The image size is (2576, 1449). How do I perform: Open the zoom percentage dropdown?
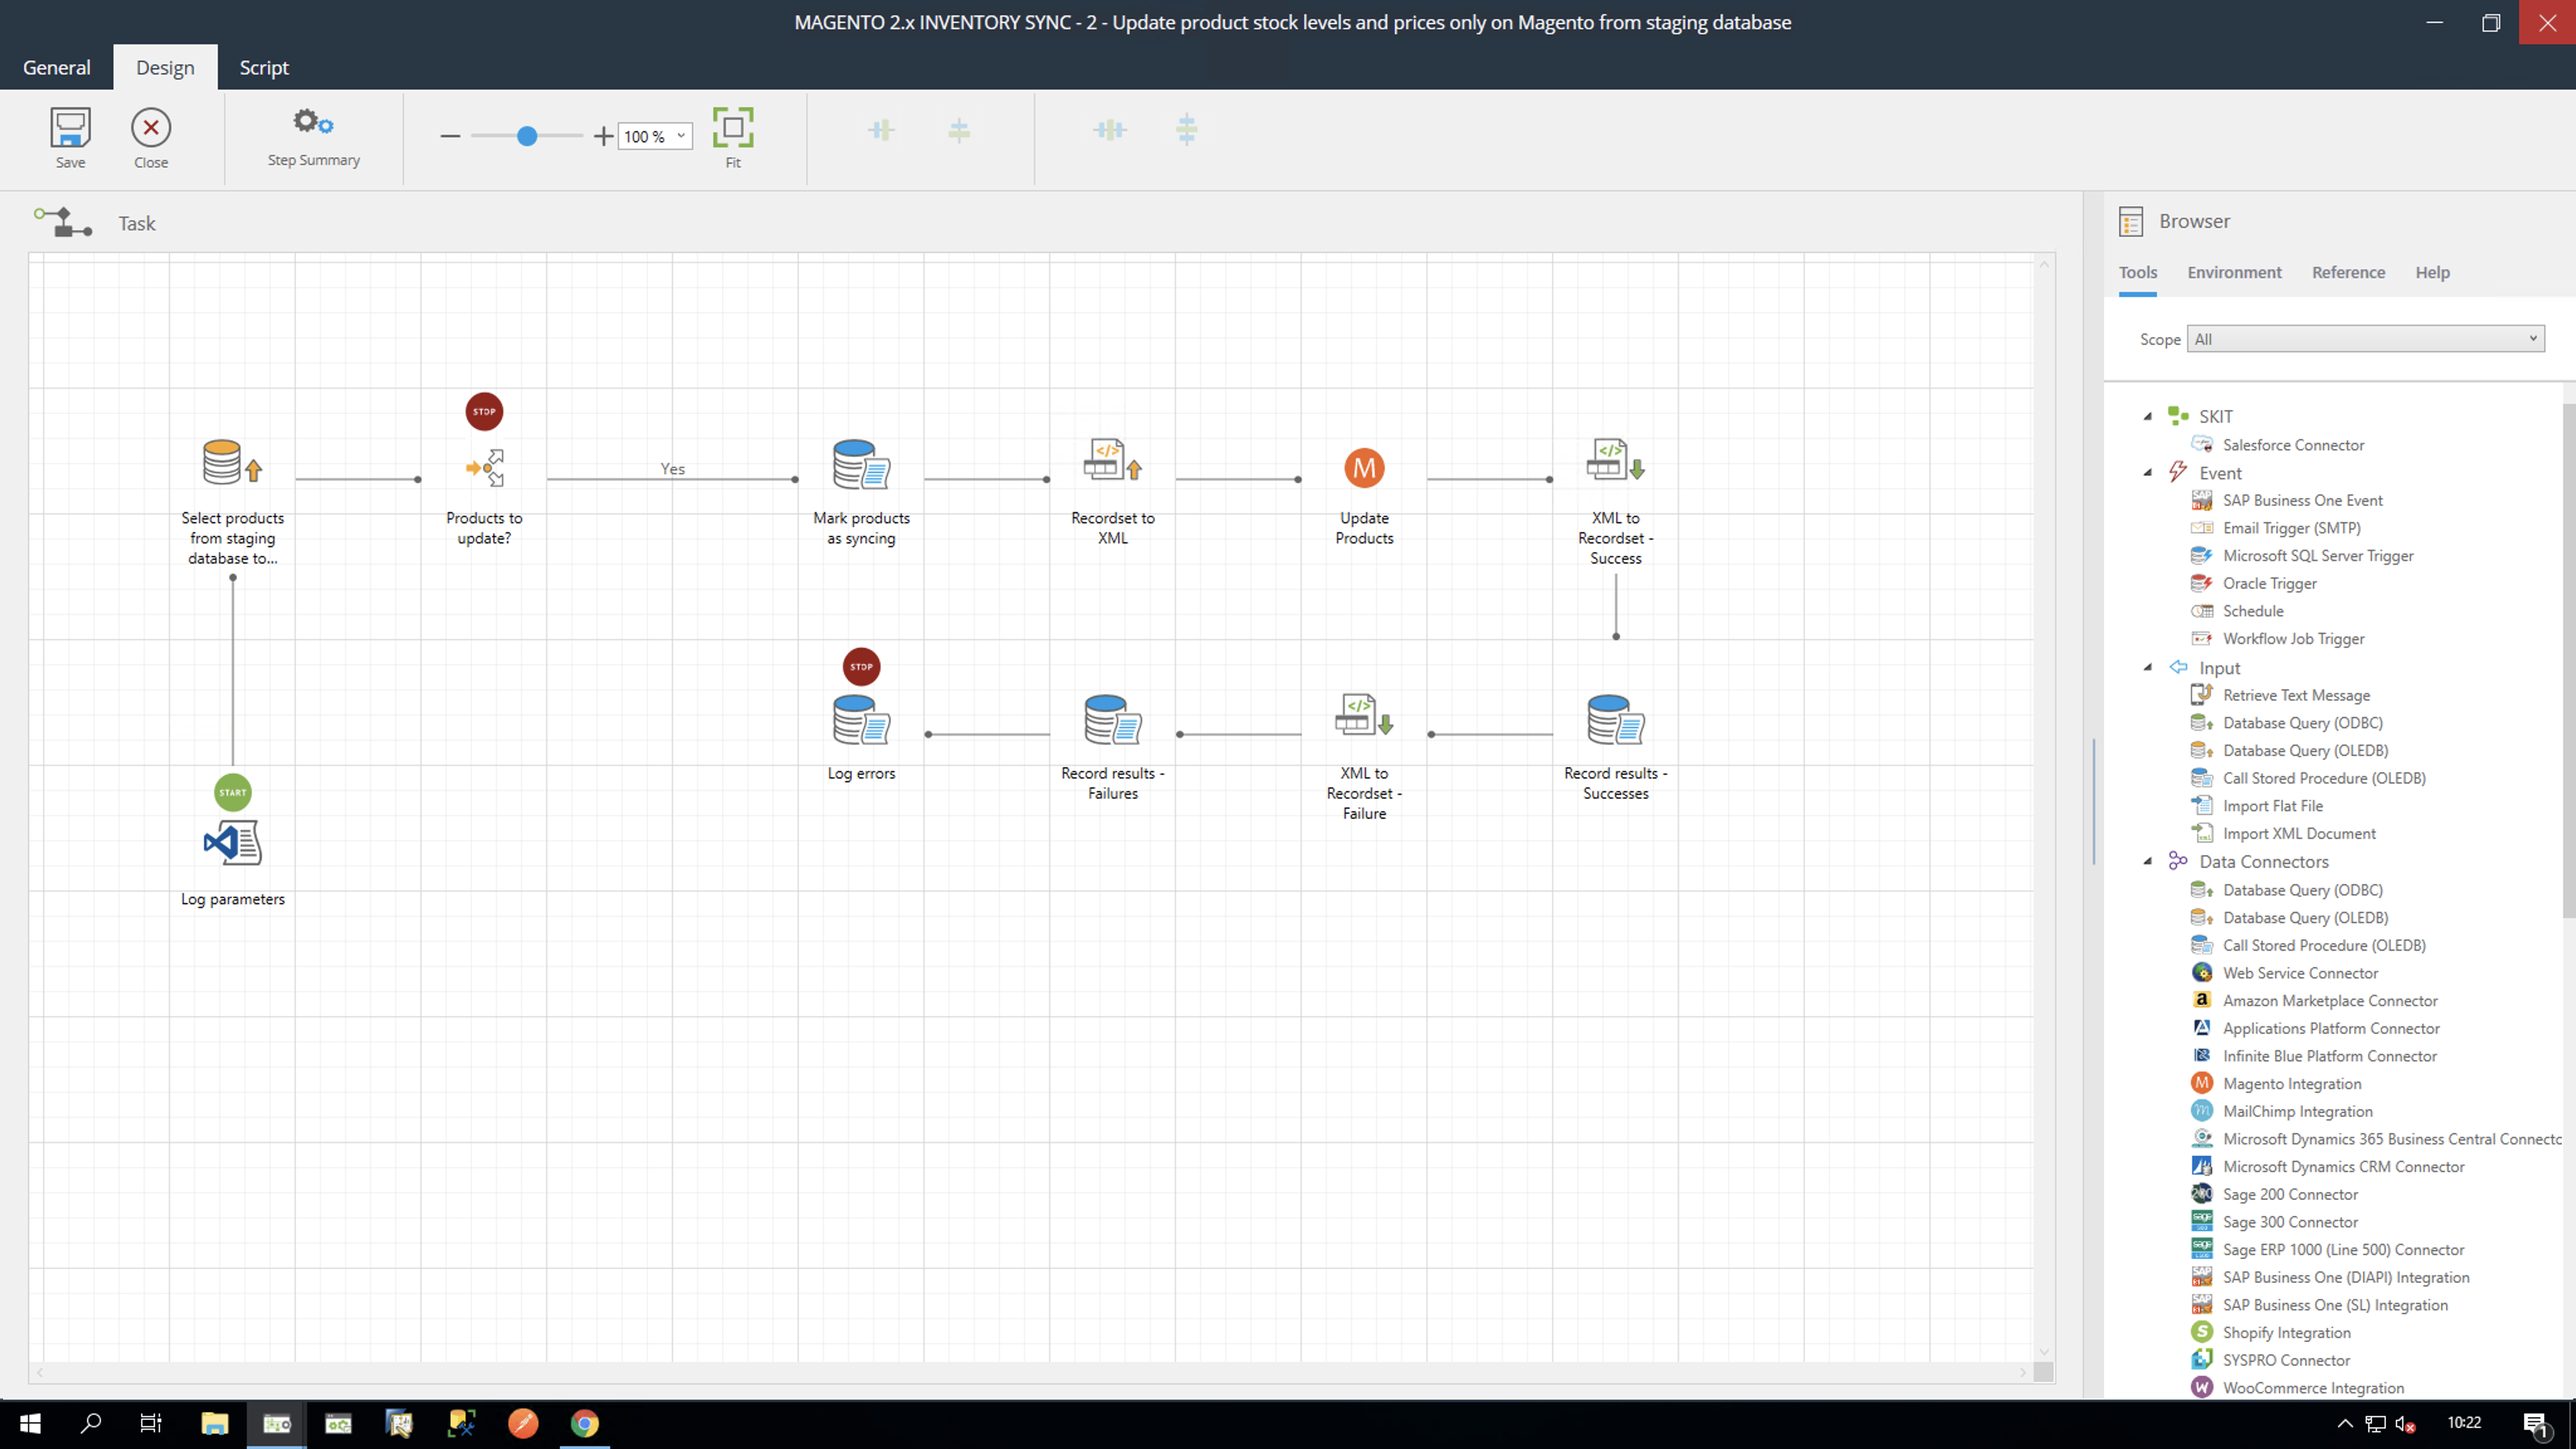coord(681,136)
